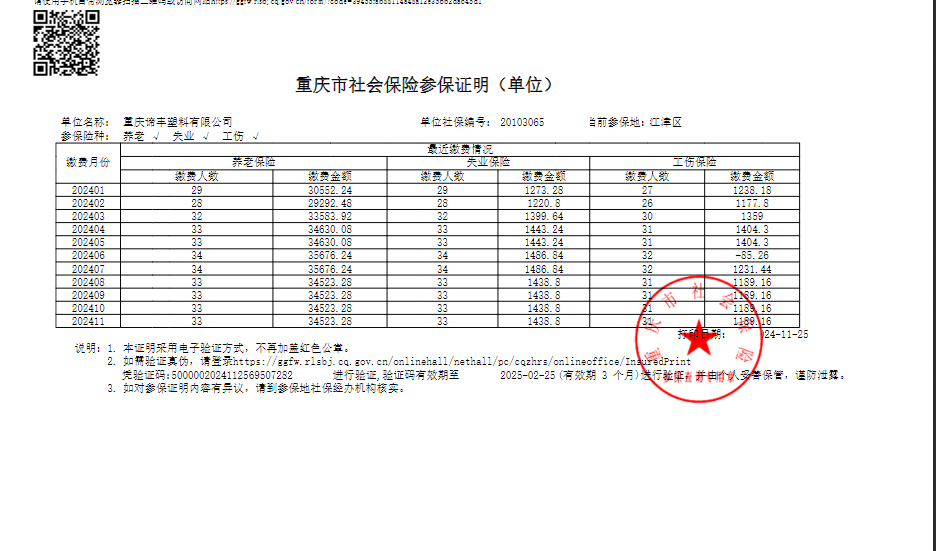Select the month cell 202406
The height and width of the screenshot is (551, 936).
tap(88, 256)
